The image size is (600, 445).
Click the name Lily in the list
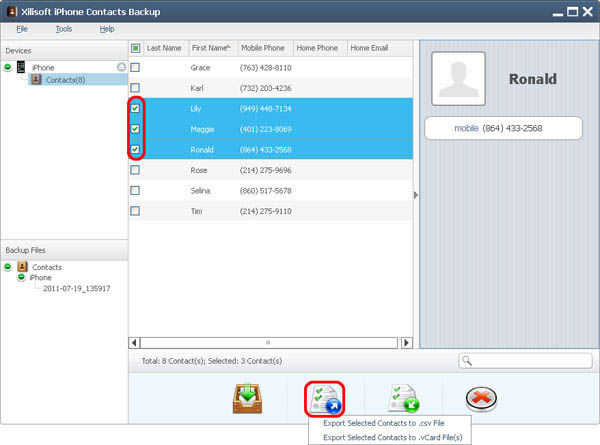[x=196, y=109]
